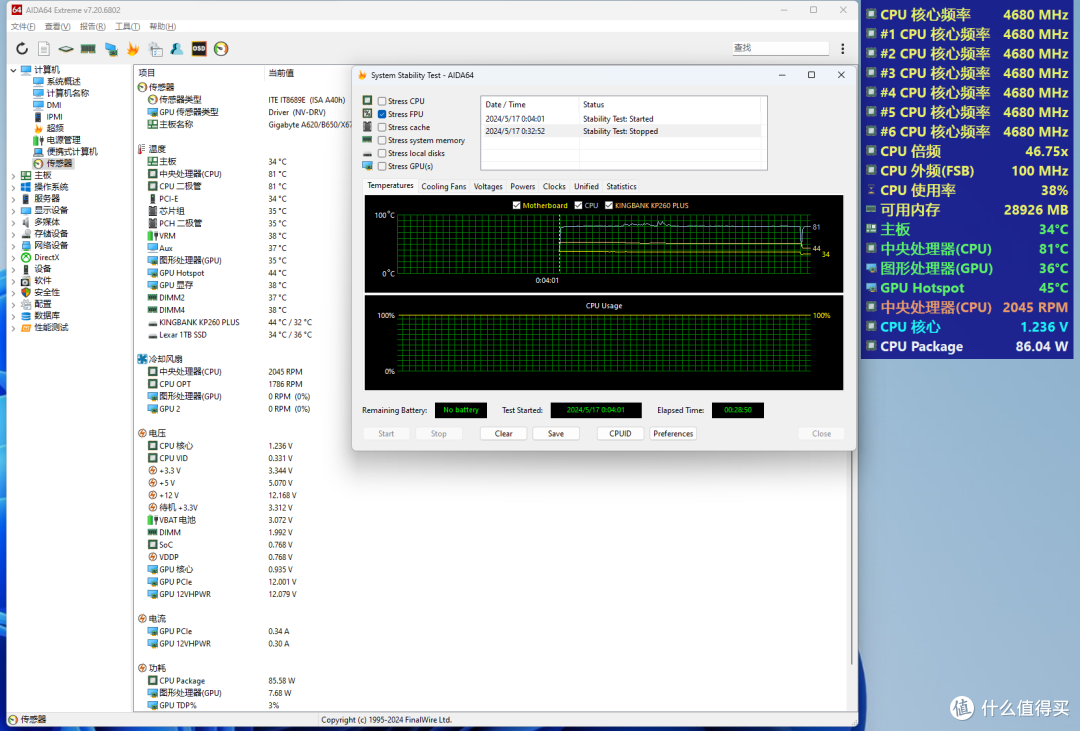Enable the Stress cache checkbox

[382, 127]
